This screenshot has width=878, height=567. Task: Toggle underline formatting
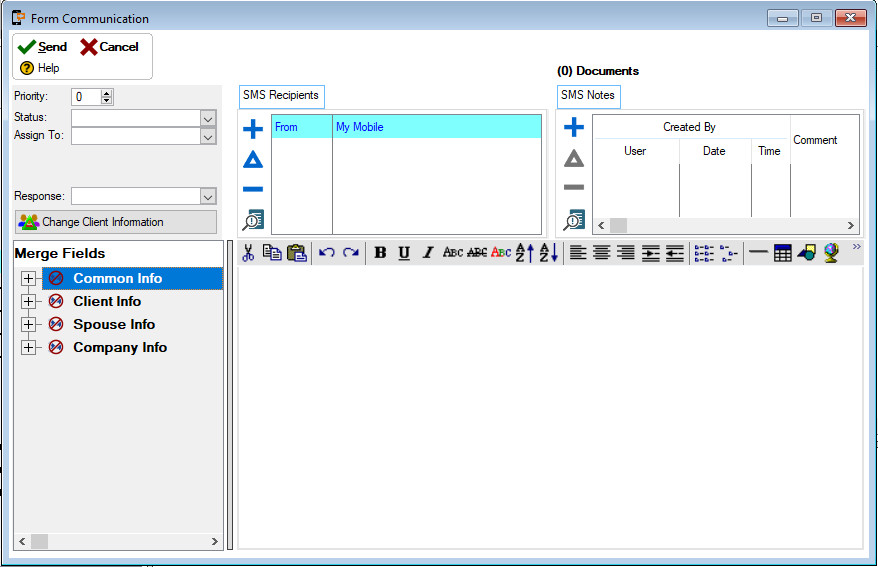pos(404,253)
